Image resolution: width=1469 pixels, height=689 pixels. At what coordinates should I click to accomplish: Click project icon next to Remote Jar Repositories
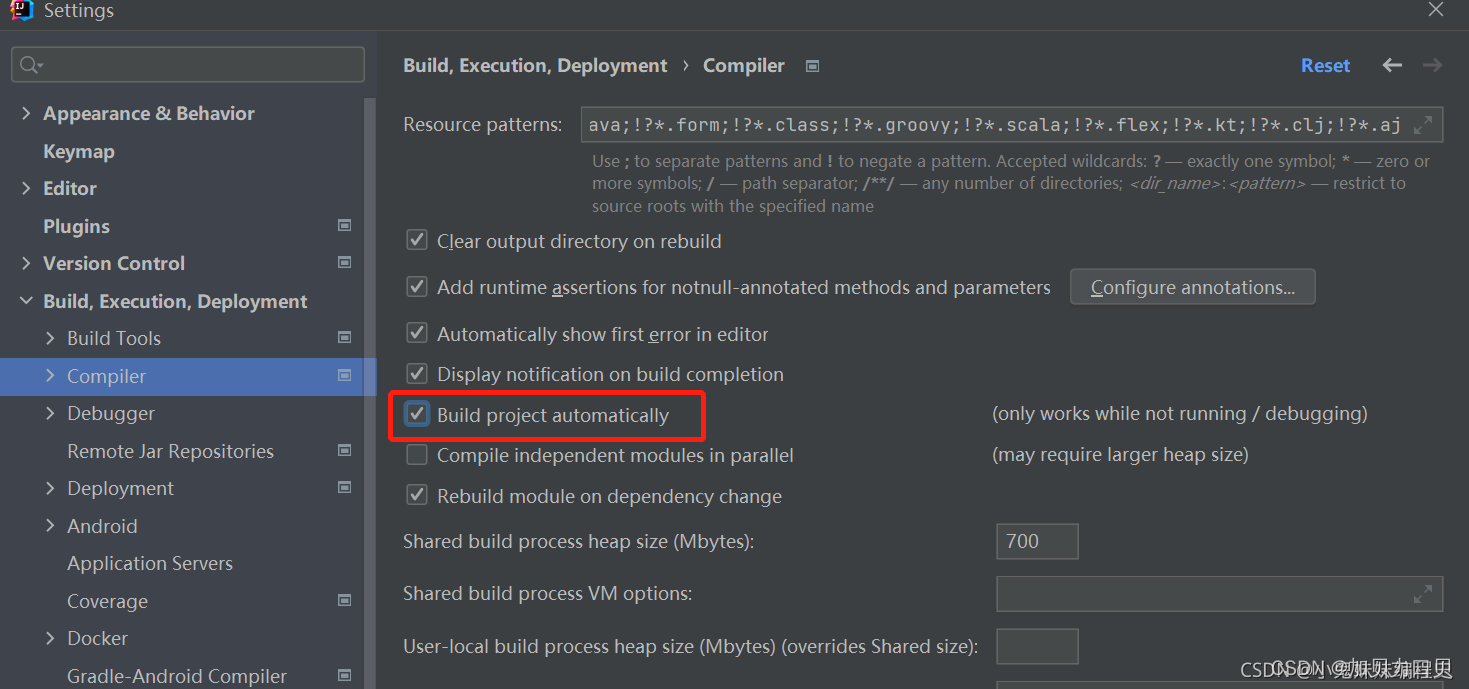pyautogui.click(x=345, y=450)
